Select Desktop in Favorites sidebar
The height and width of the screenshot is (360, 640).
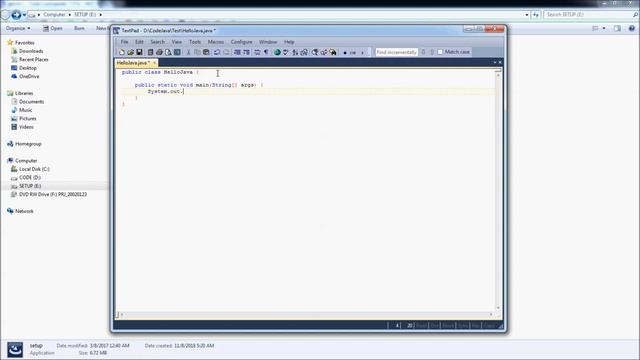tap(28, 68)
